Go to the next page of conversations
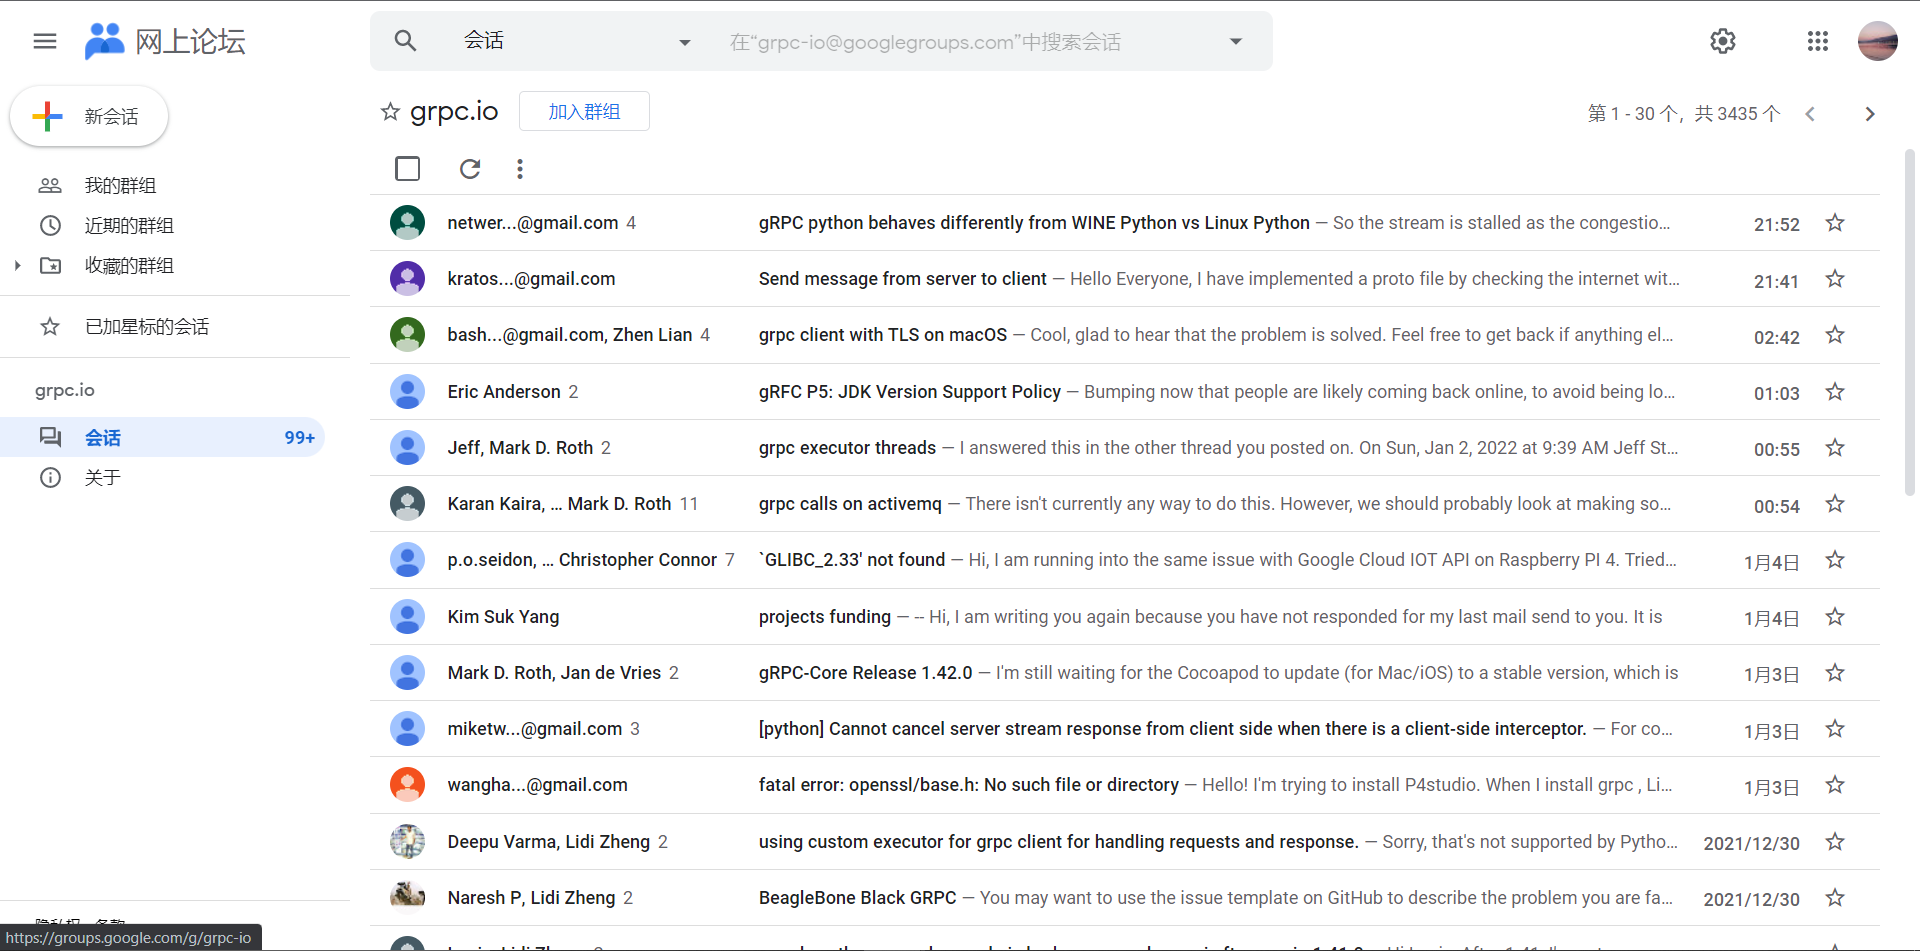 coord(1869,114)
